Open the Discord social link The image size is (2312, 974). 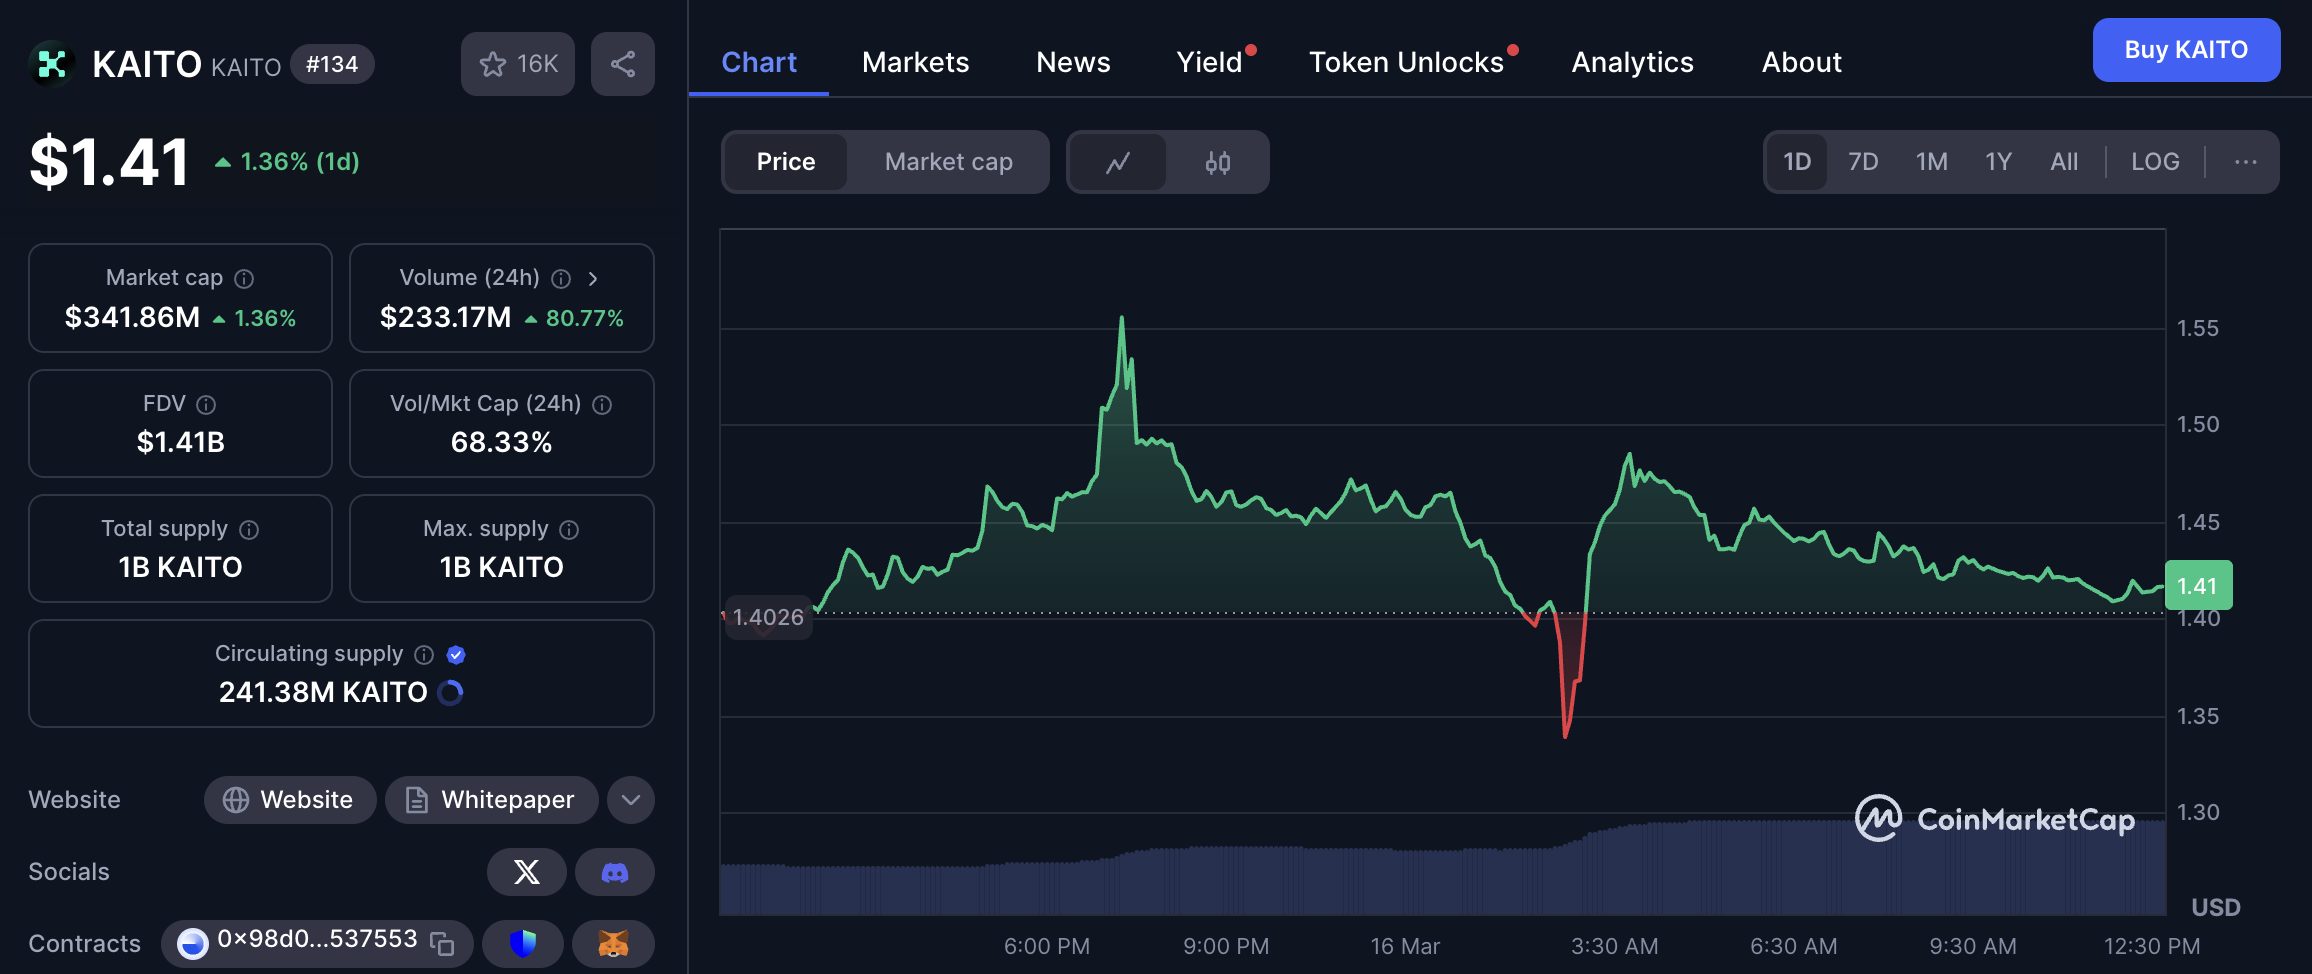tap(614, 872)
